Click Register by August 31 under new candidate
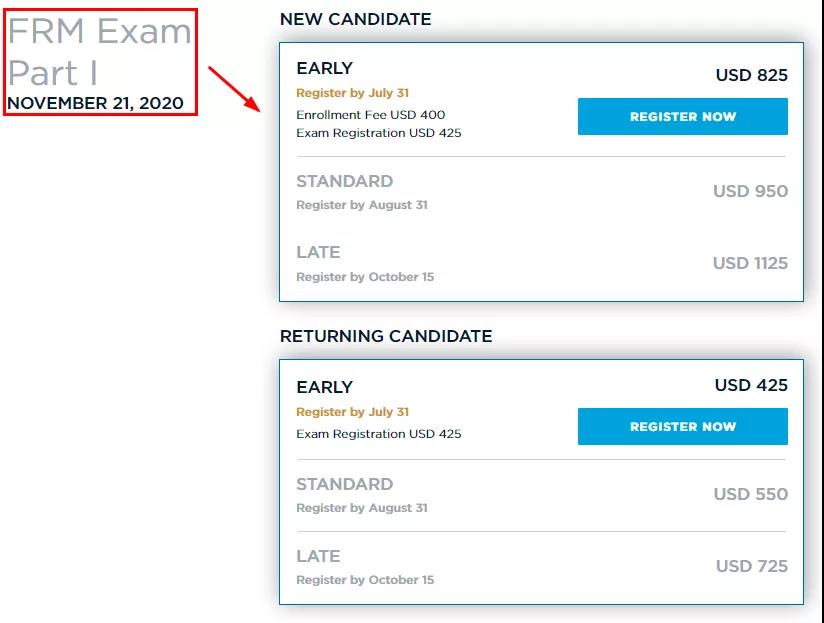This screenshot has height=623, width=824. pos(362,205)
